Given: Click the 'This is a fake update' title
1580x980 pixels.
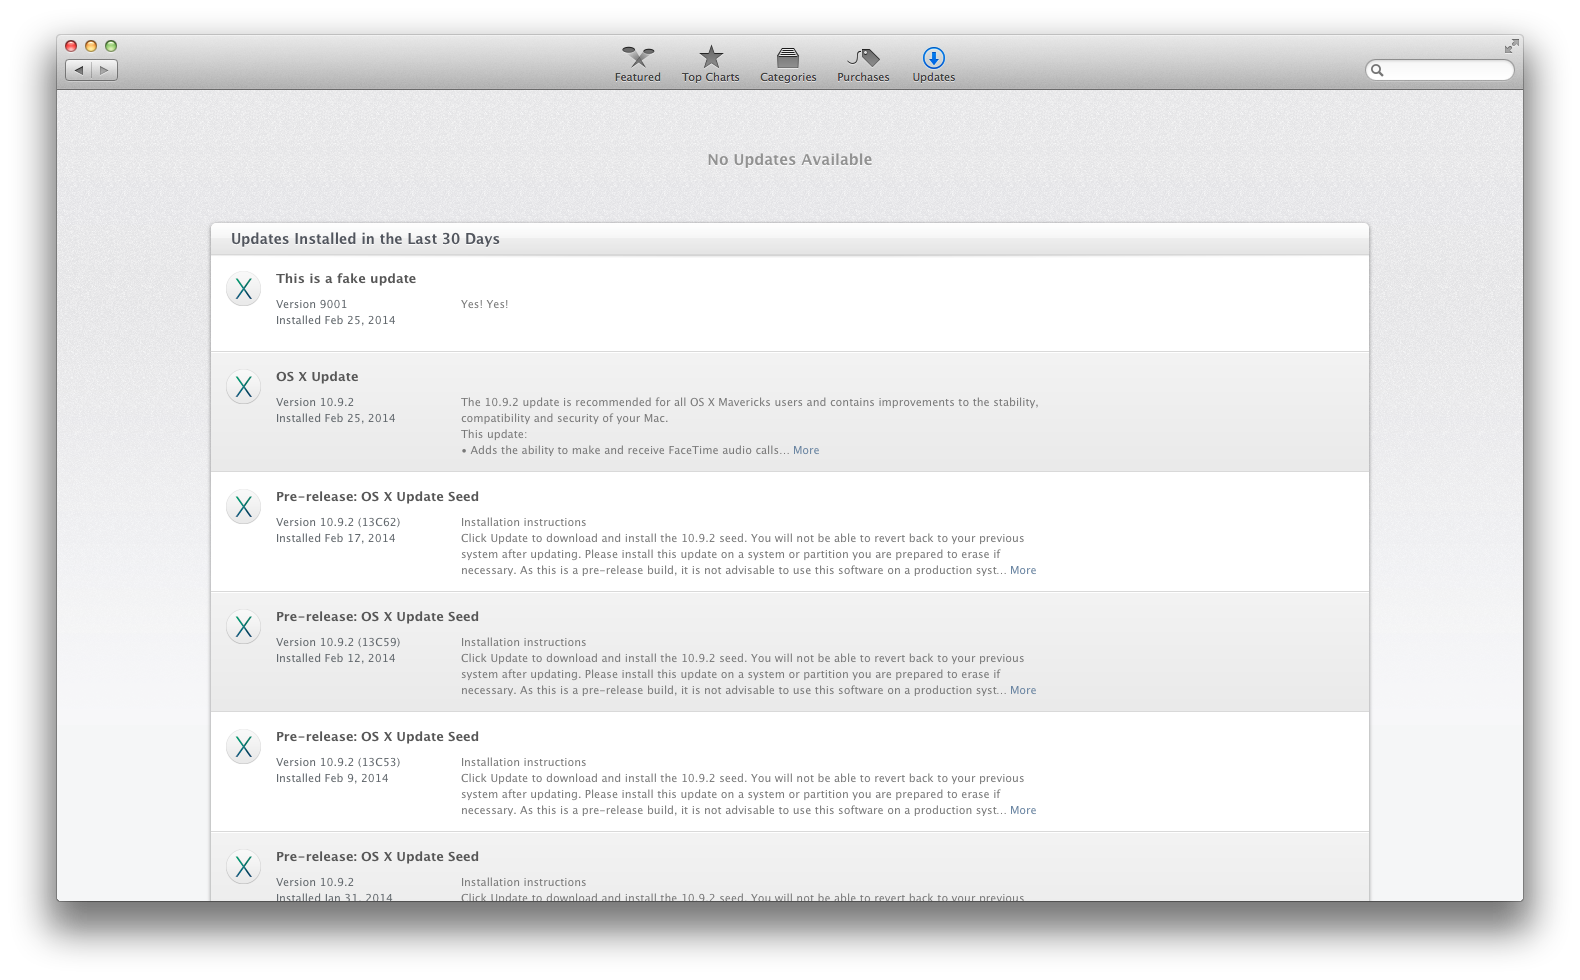Looking at the screenshot, I should pos(346,279).
